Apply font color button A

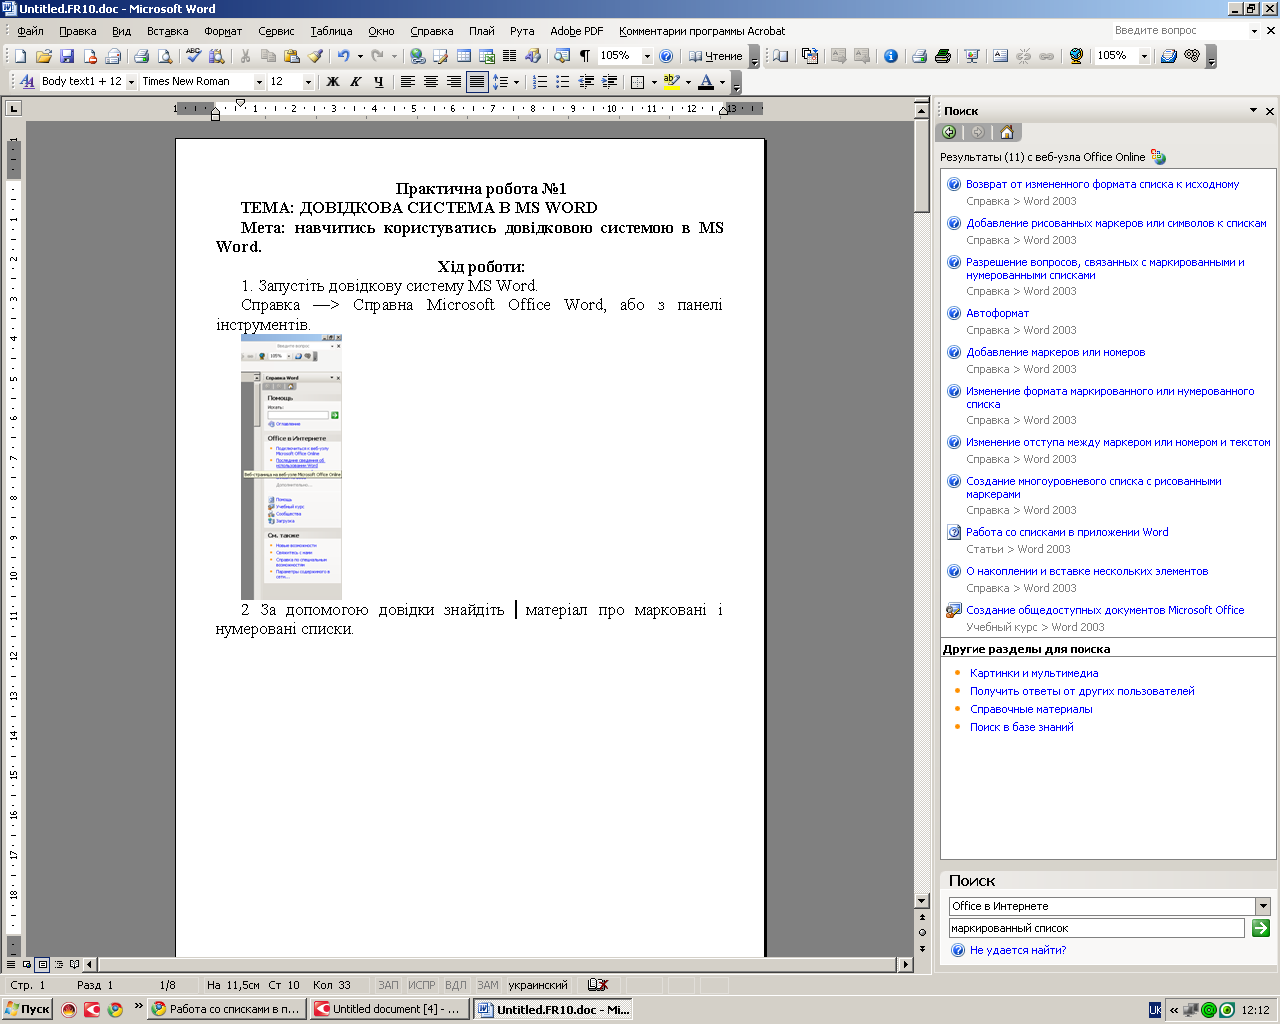pyautogui.click(x=706, y=82)
